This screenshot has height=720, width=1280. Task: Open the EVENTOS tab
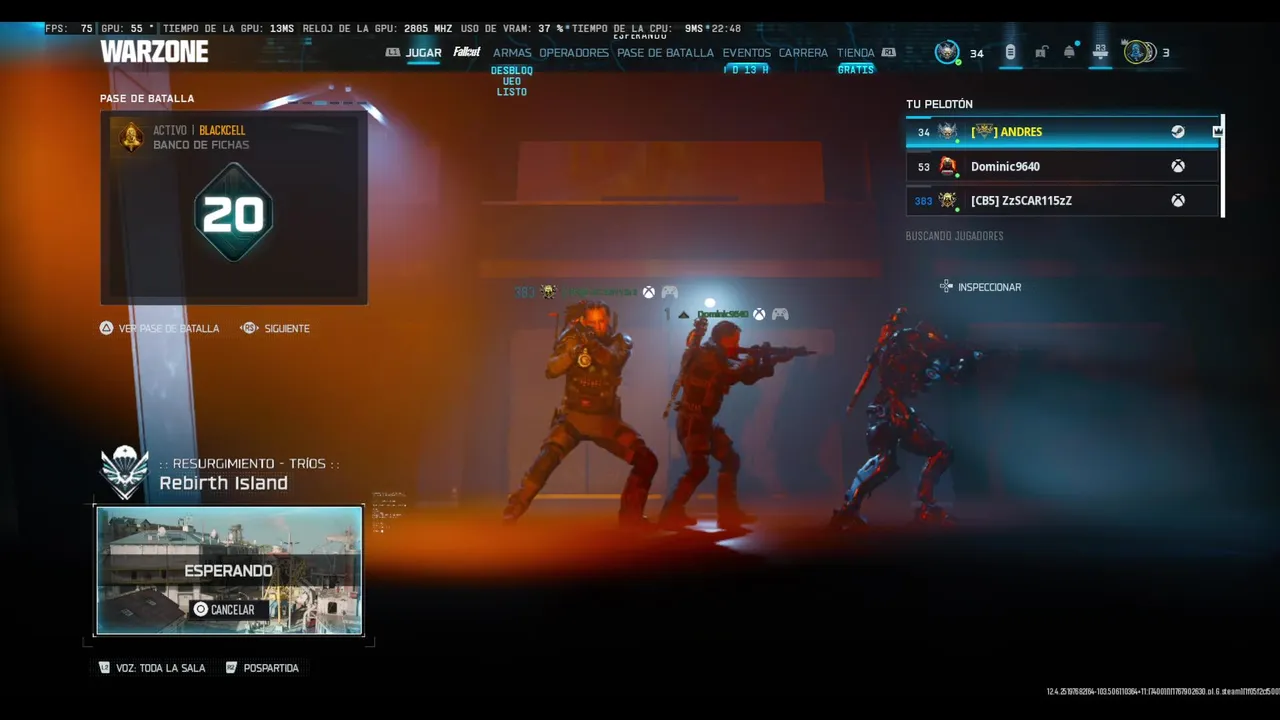click(x=747, y=53)
